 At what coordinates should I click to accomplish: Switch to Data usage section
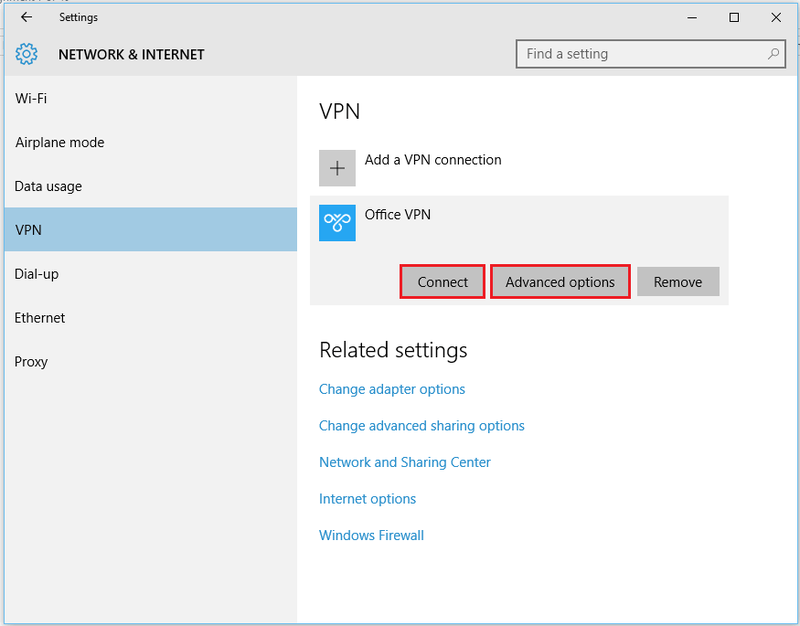point(151,186)
